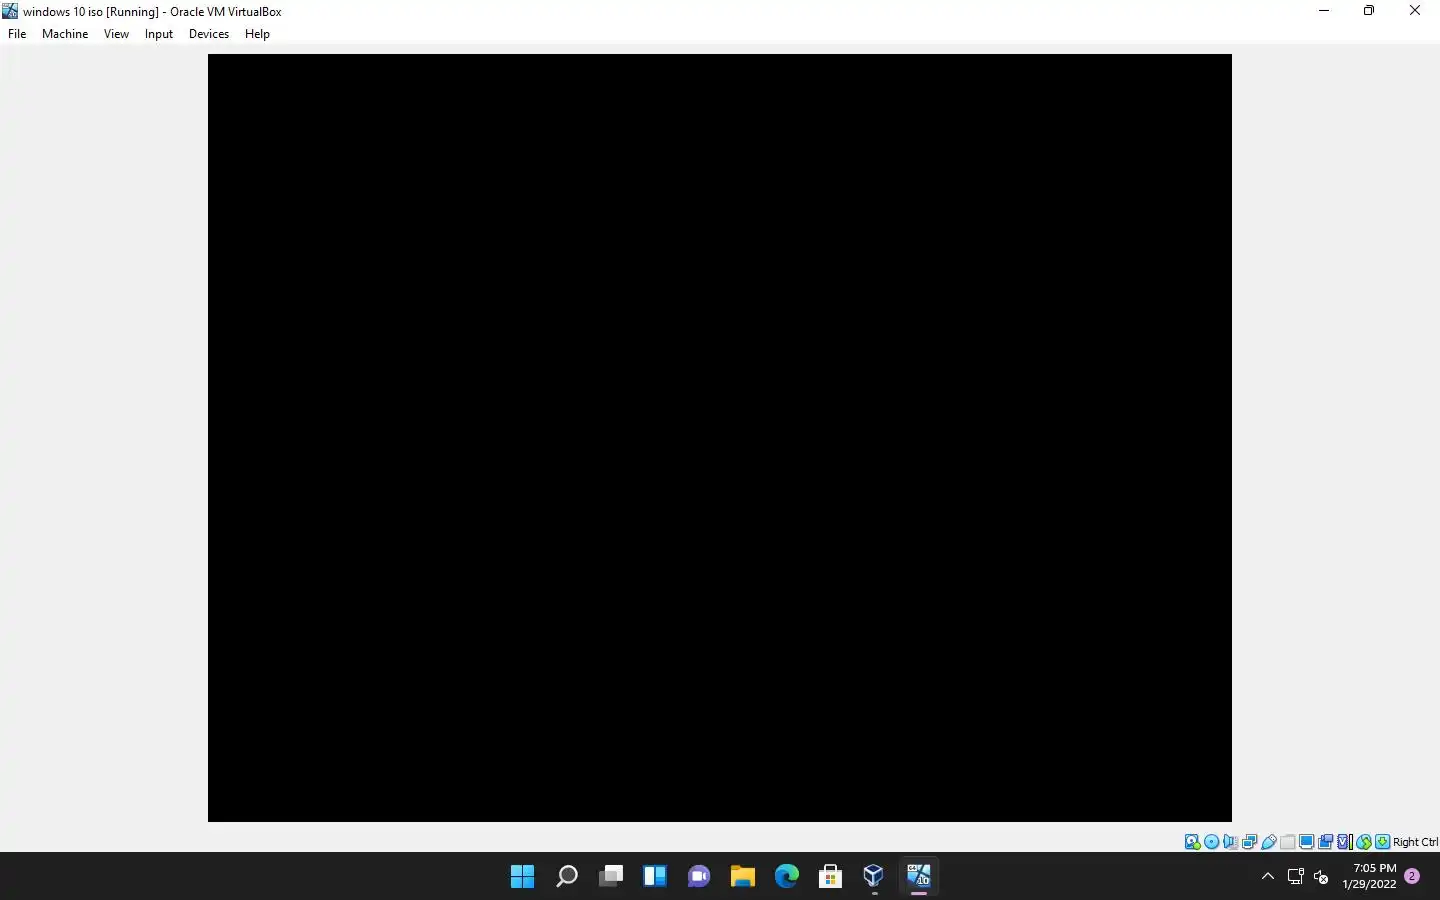Open the Windows Start menu
Screen dimensions: 1440x900
click(x=522, y=877)
